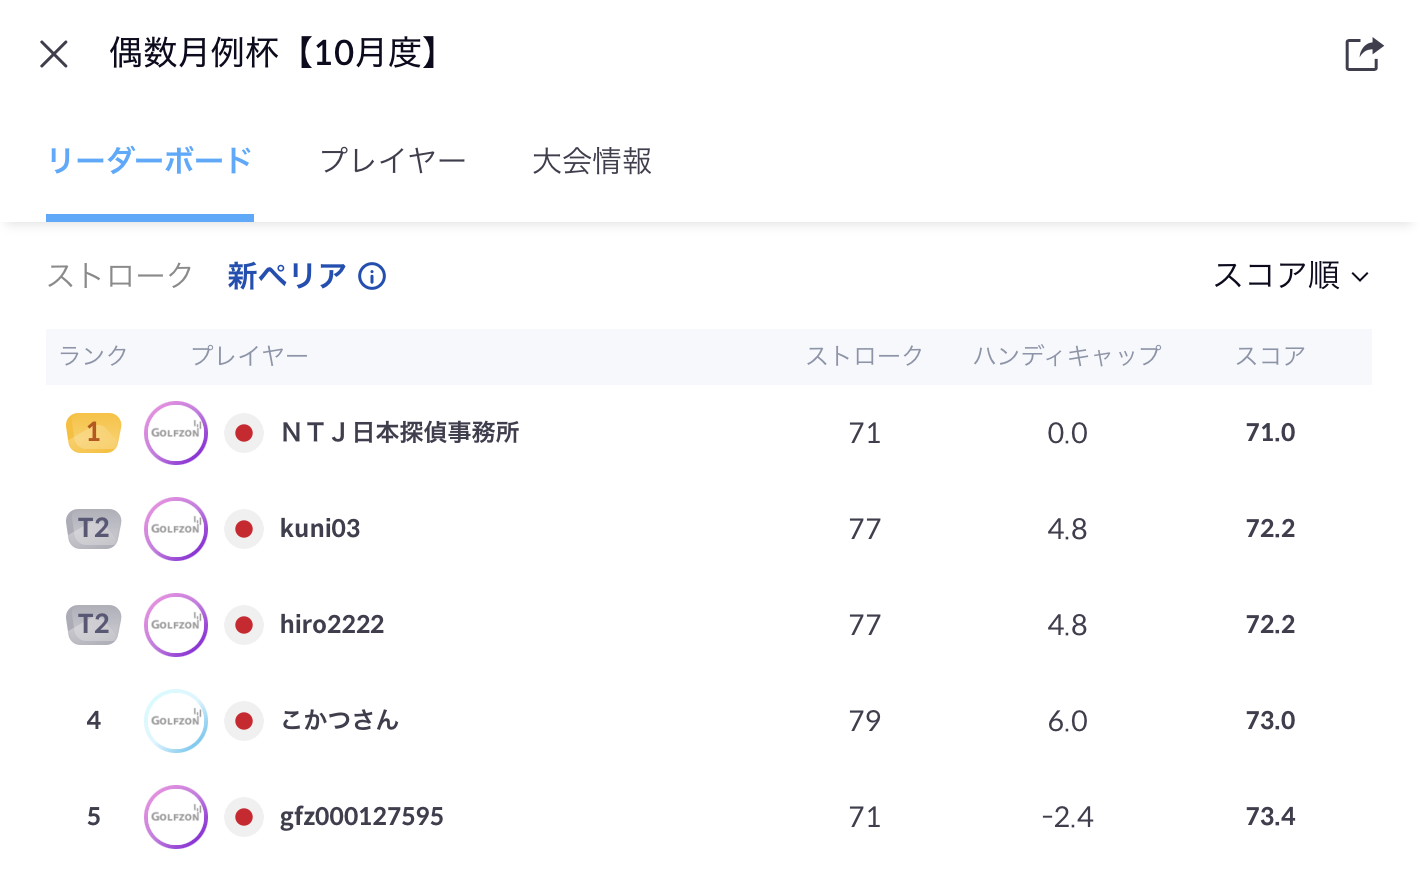Select the 新ペリア scoring mode
This screenshot has width=1420, height=870.
[x=286, y=276]
